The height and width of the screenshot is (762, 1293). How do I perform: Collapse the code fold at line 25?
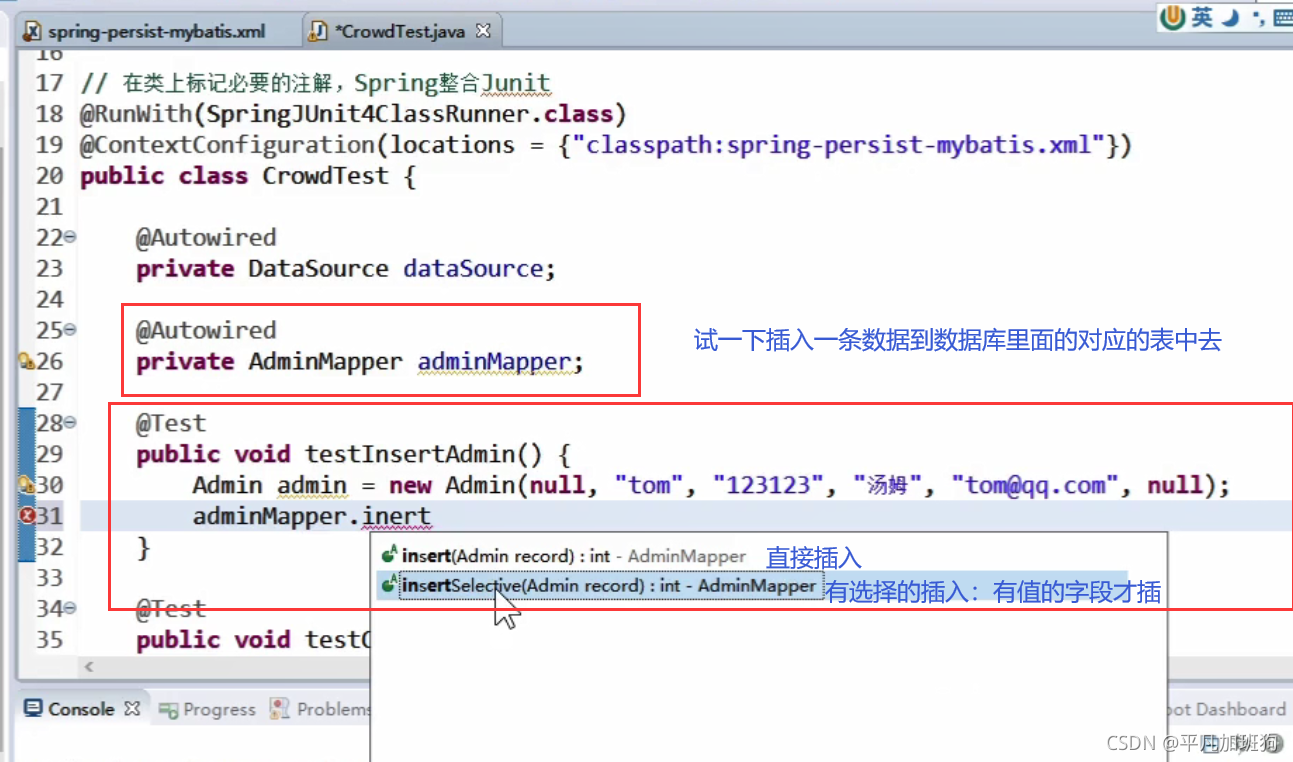pyautogui.click(x=70, y=330)
